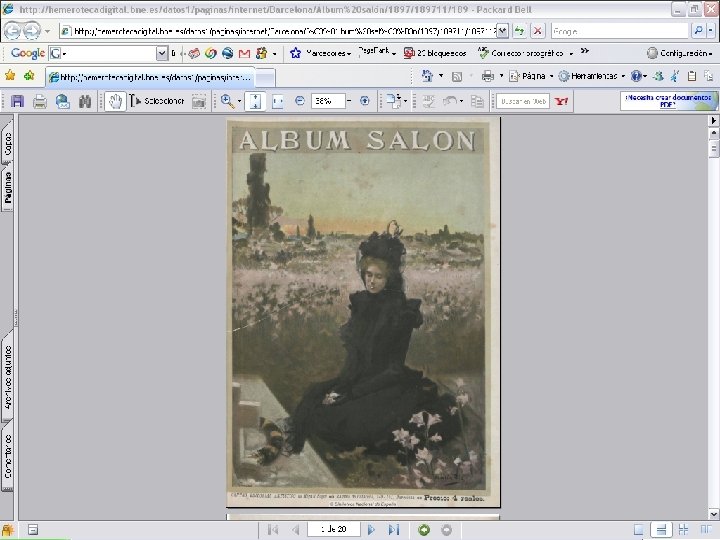Open the address bar history dropdown

click(x=503, y=31)
